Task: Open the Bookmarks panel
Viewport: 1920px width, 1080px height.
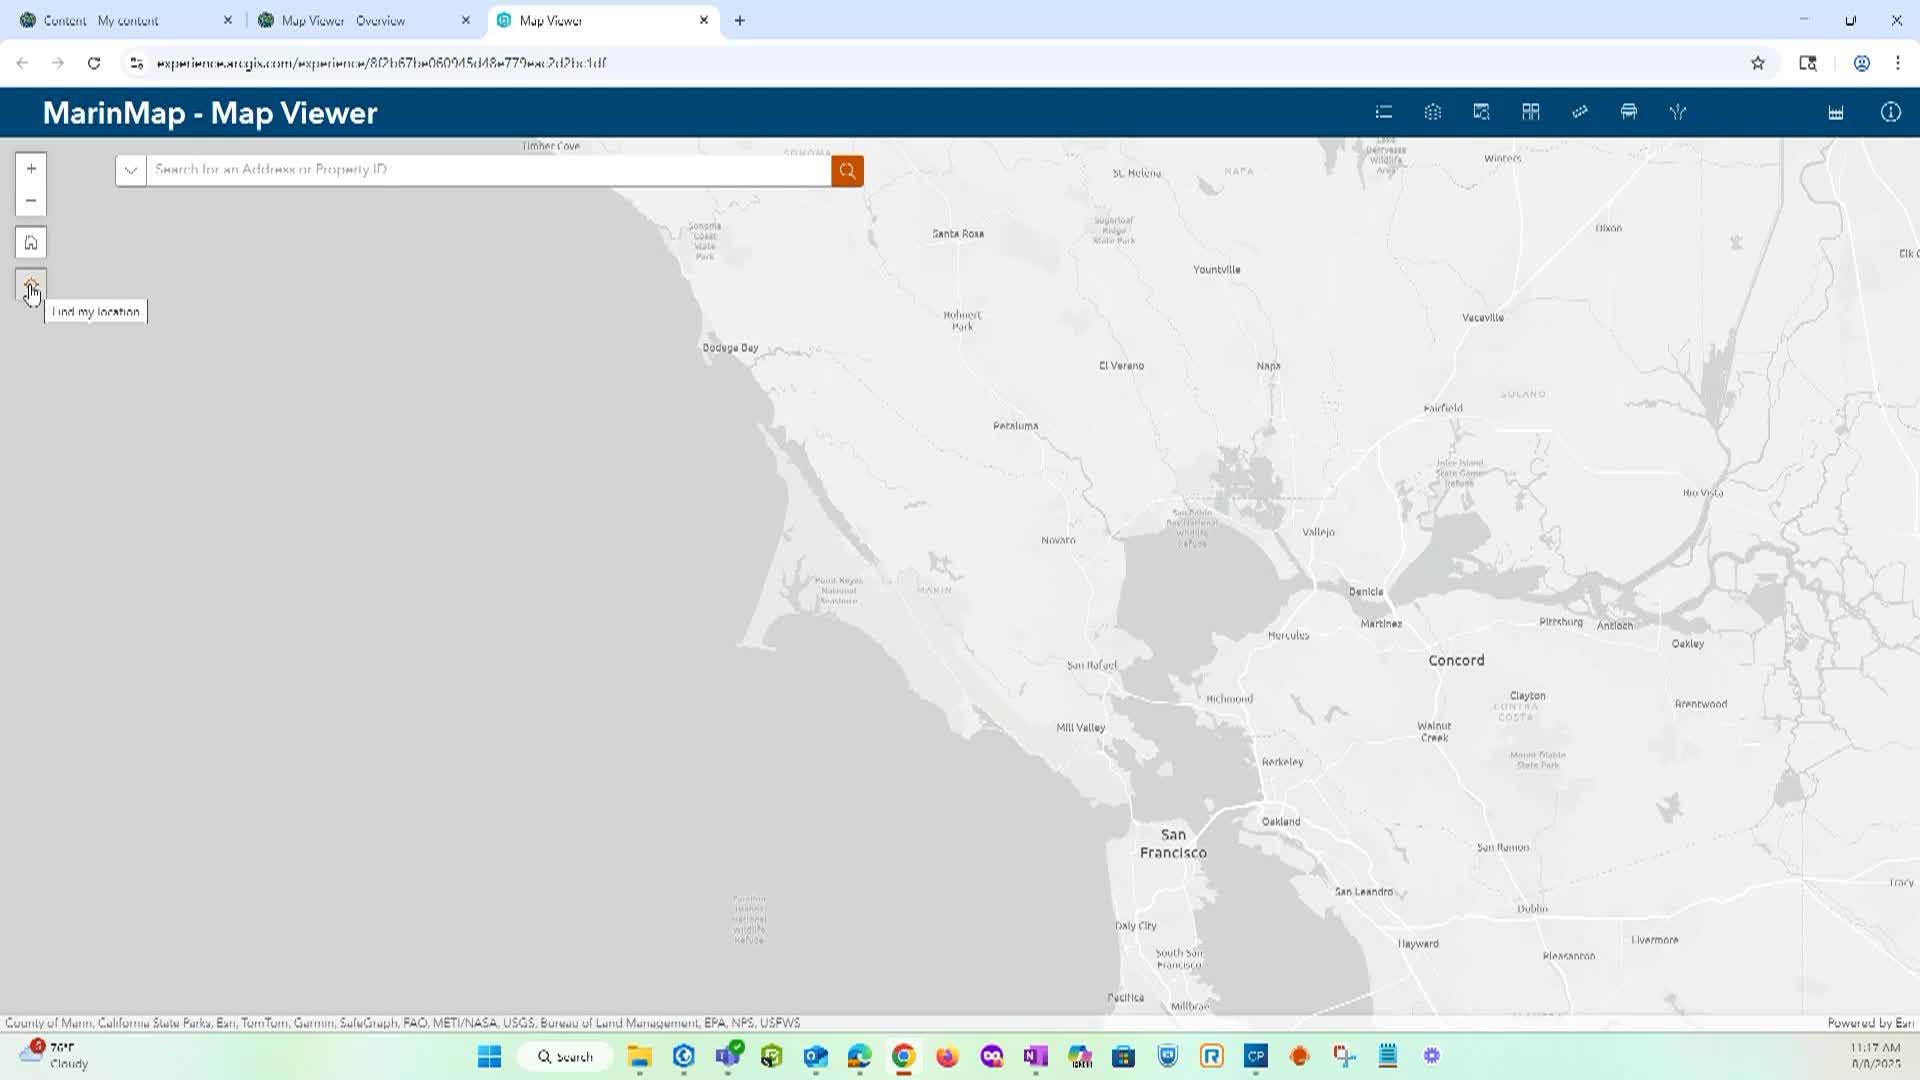Action: [x=1530, y=112]
